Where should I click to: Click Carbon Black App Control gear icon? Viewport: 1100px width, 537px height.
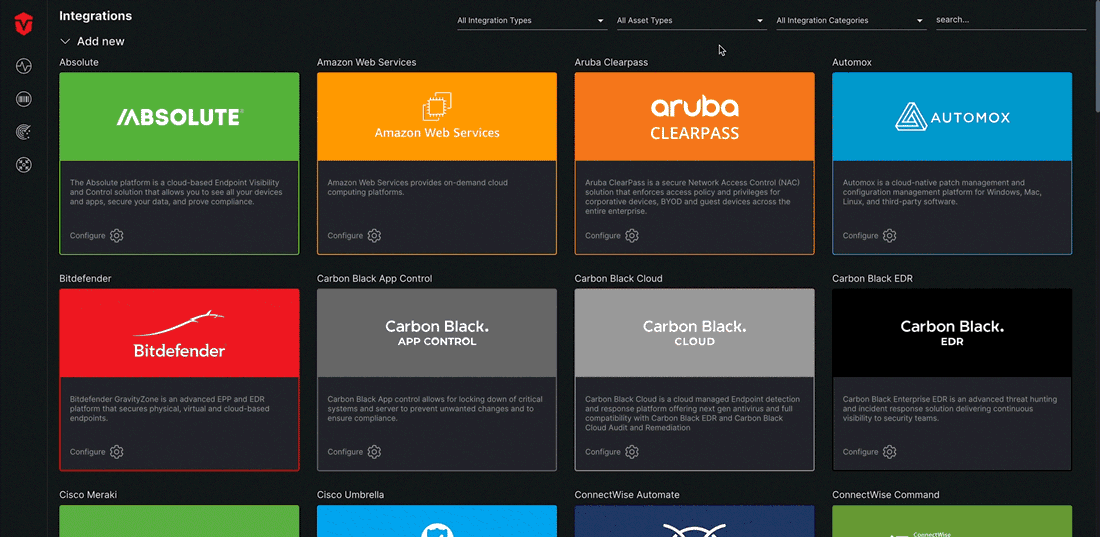click(x=374, y=452)
